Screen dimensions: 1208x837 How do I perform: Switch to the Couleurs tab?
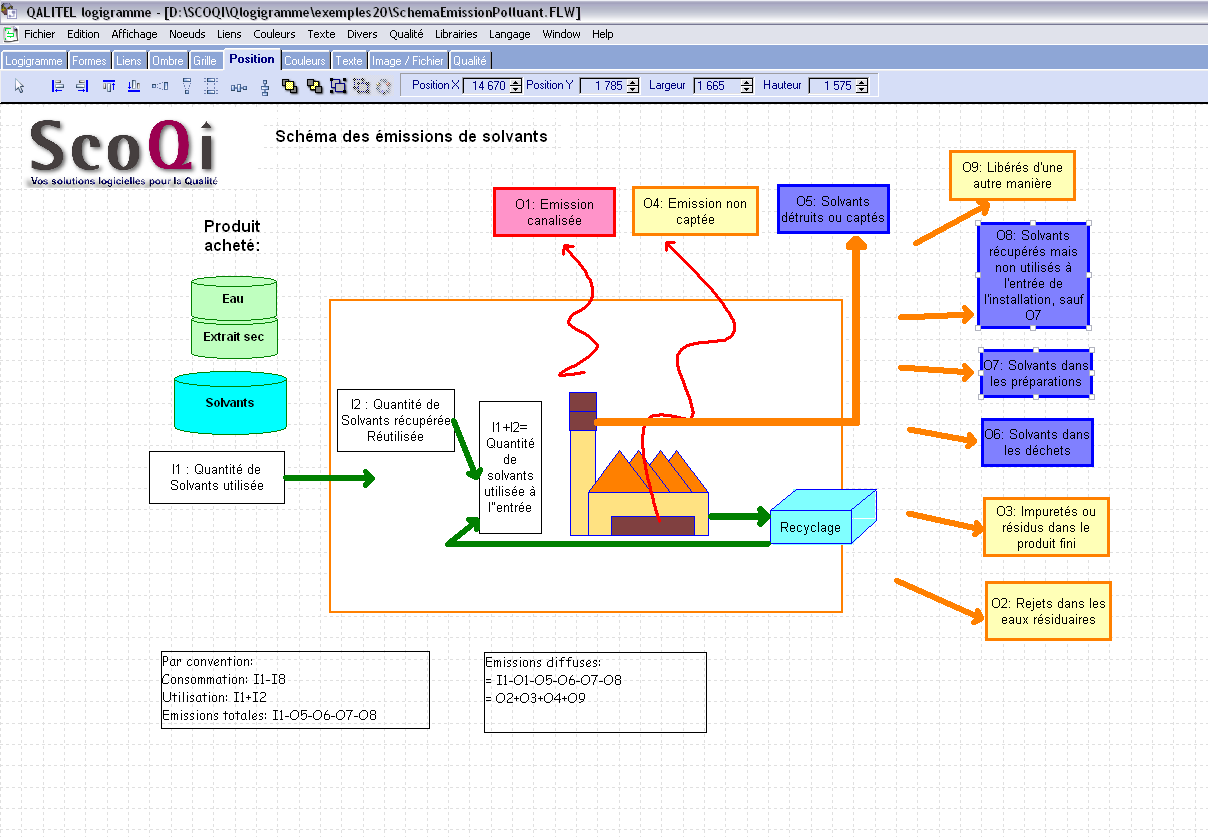click(x=304, y=61)
